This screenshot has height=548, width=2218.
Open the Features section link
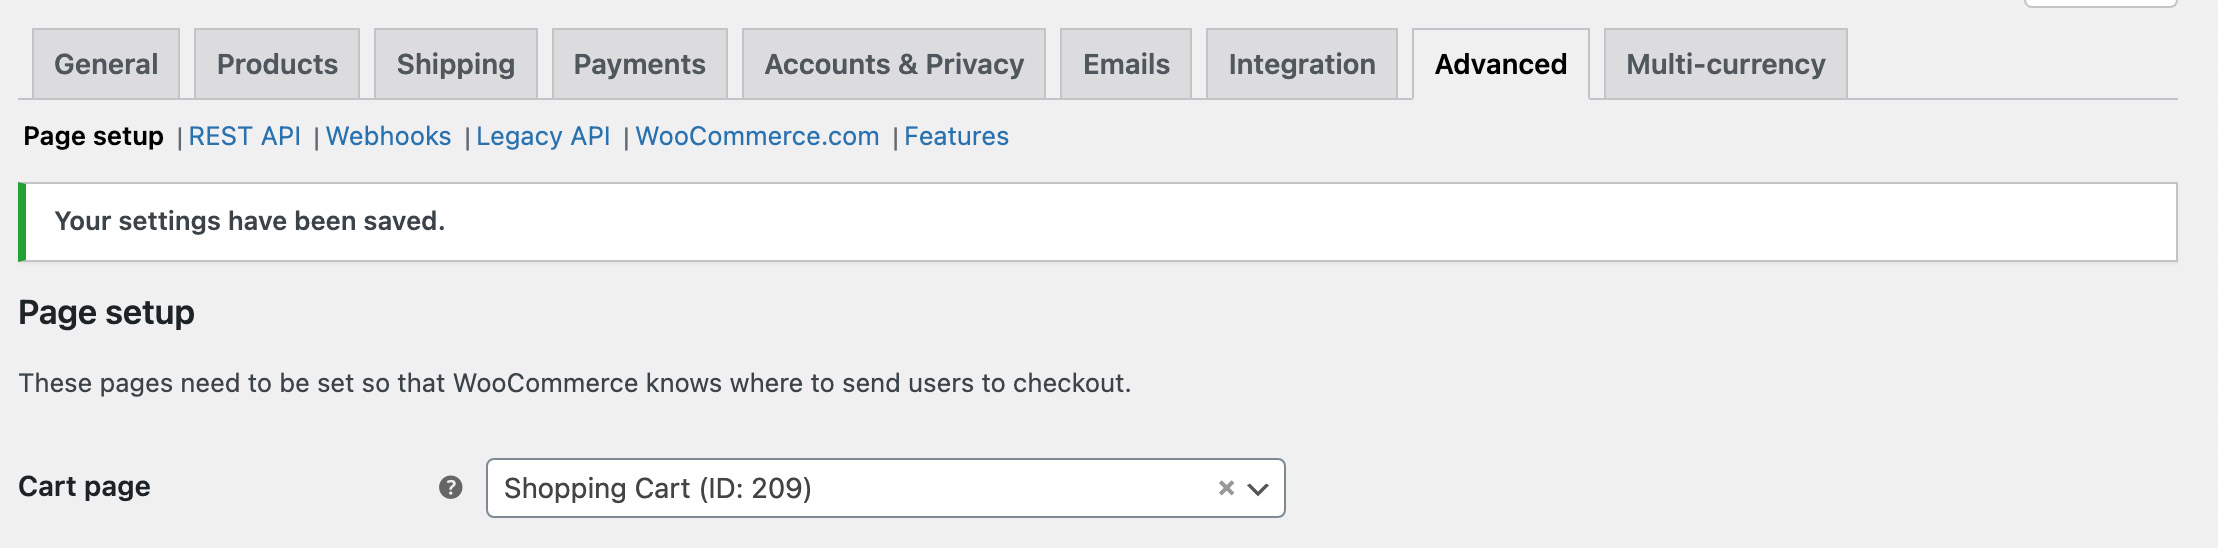(957, 136)
